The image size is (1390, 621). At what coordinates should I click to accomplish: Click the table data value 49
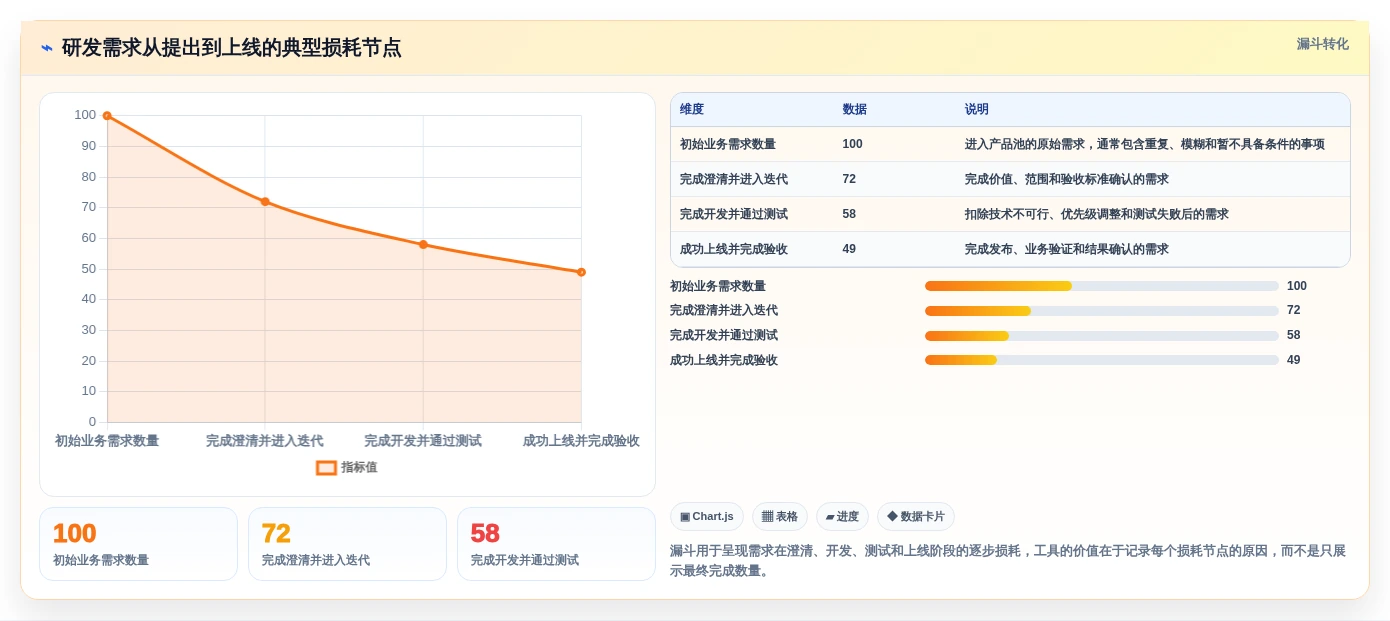click(x=849, y=249)
